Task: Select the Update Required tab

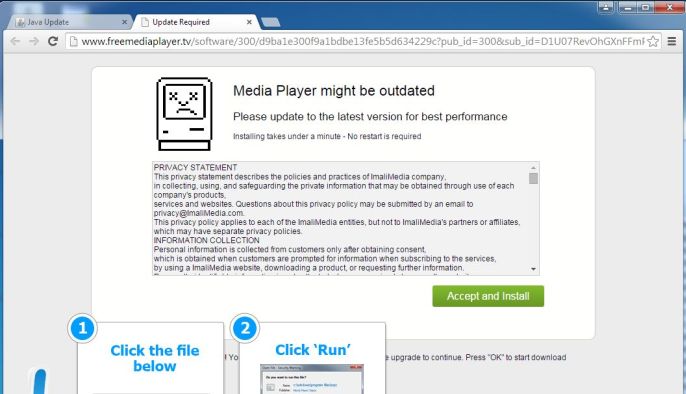Action: pos(195,22)
